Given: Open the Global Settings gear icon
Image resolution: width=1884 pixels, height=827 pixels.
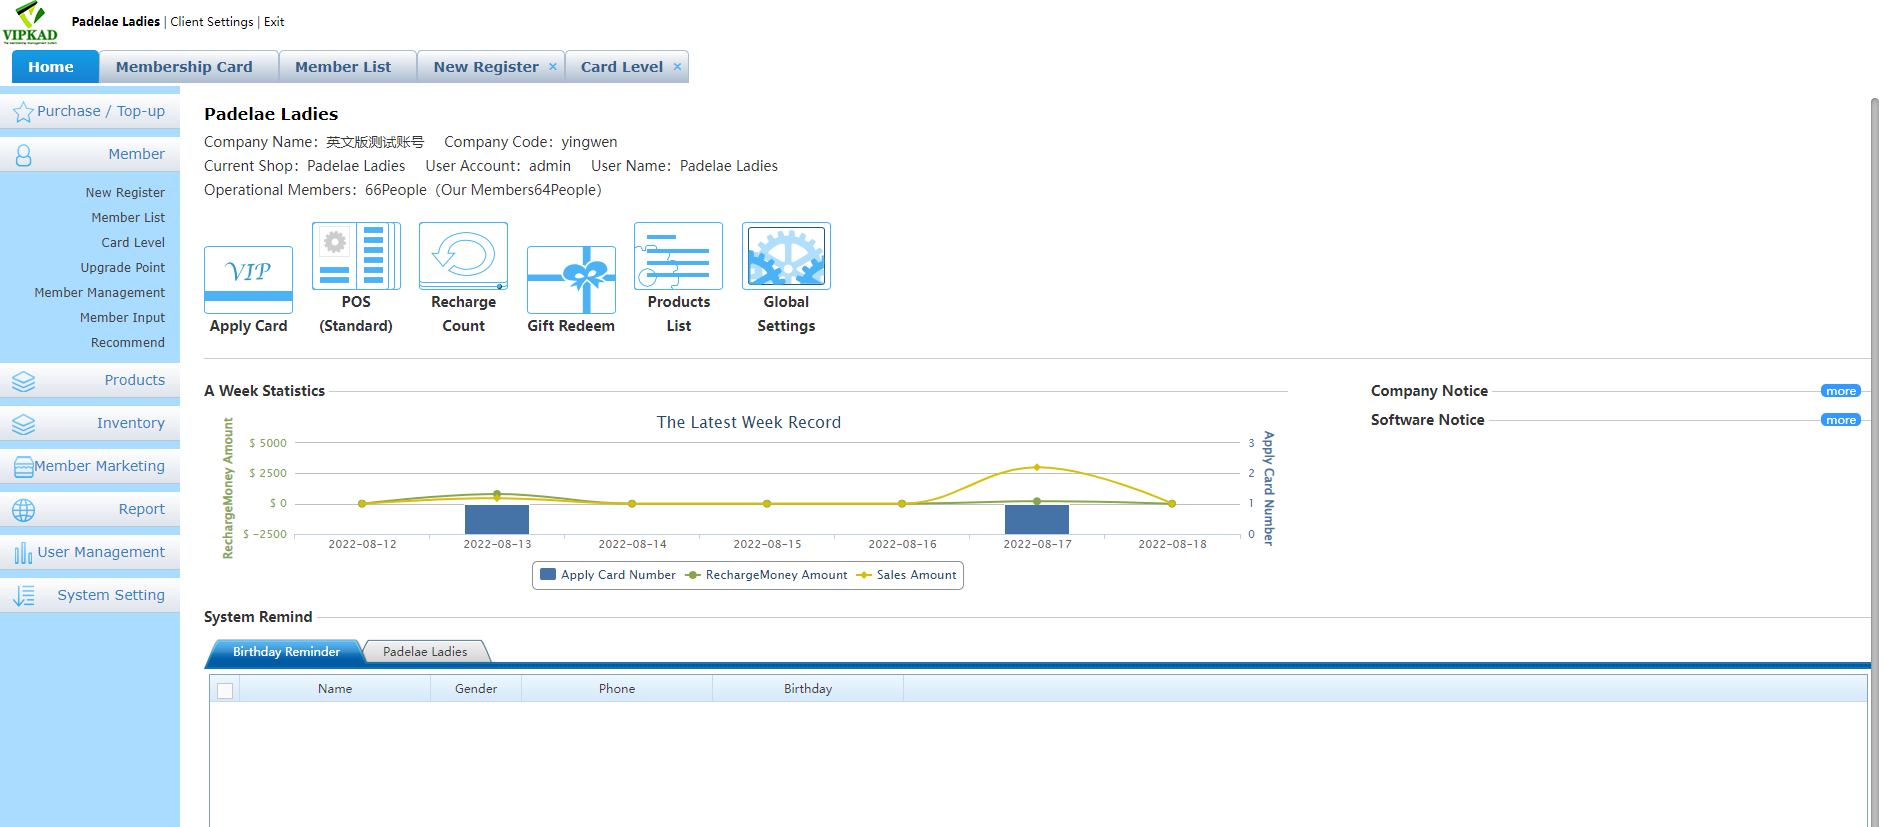Looking at the screenshot, I should (786, 256).
